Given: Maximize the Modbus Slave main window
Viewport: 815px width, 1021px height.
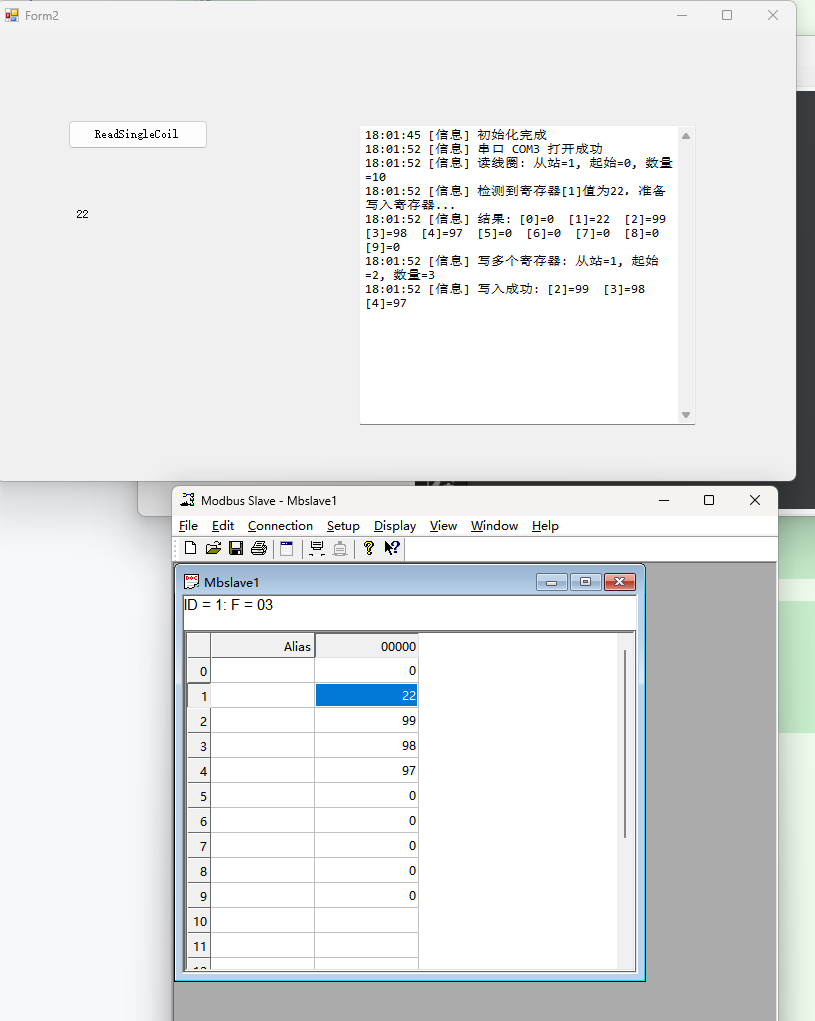Looking at the screenshot, I should pyautogui.click(x=709, y=500).
